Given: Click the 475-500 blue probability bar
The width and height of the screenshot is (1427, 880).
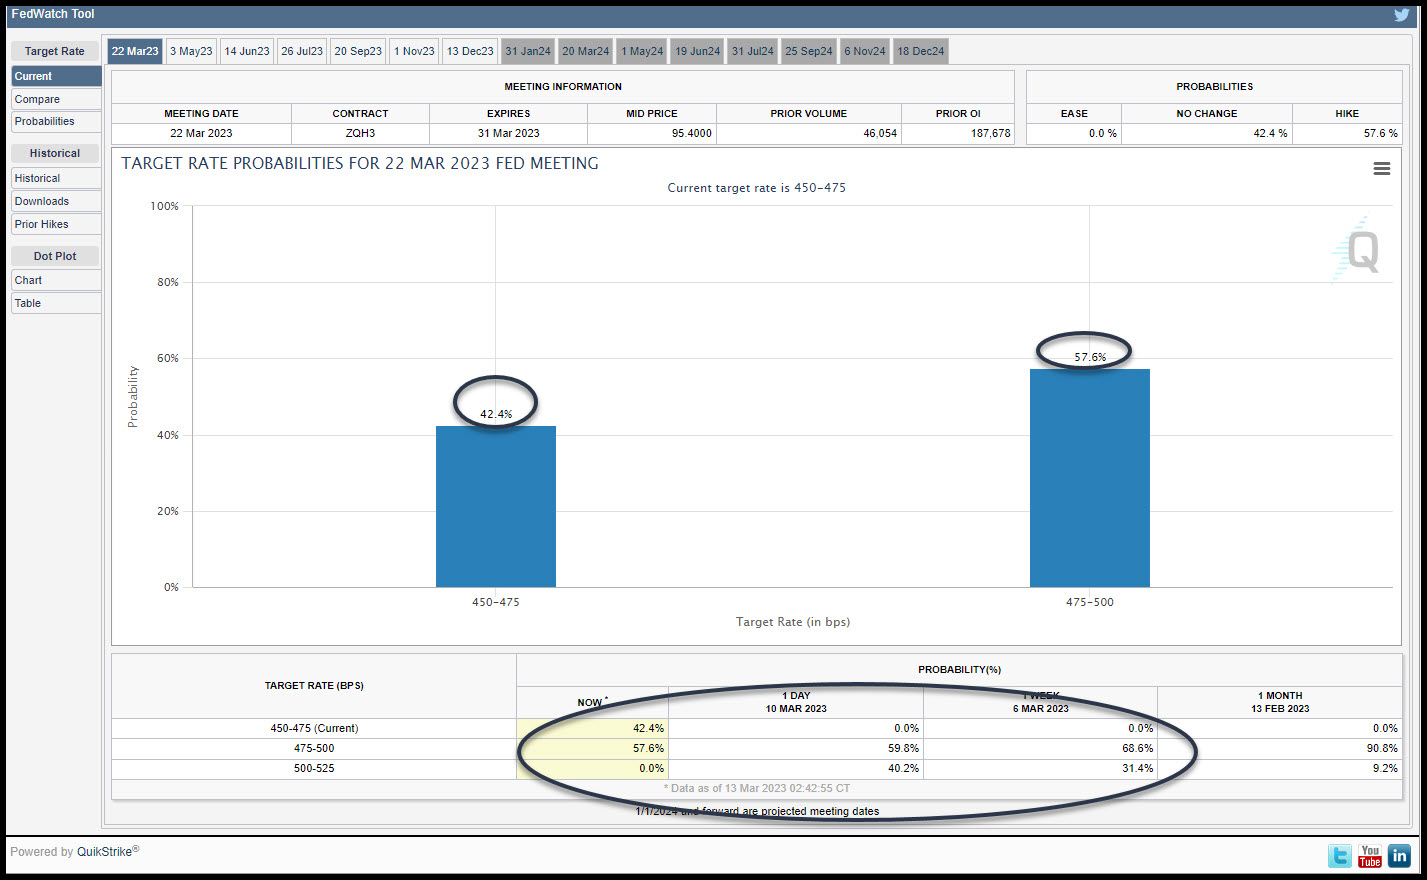Looking at the screenshot, I should [1090, 478].
